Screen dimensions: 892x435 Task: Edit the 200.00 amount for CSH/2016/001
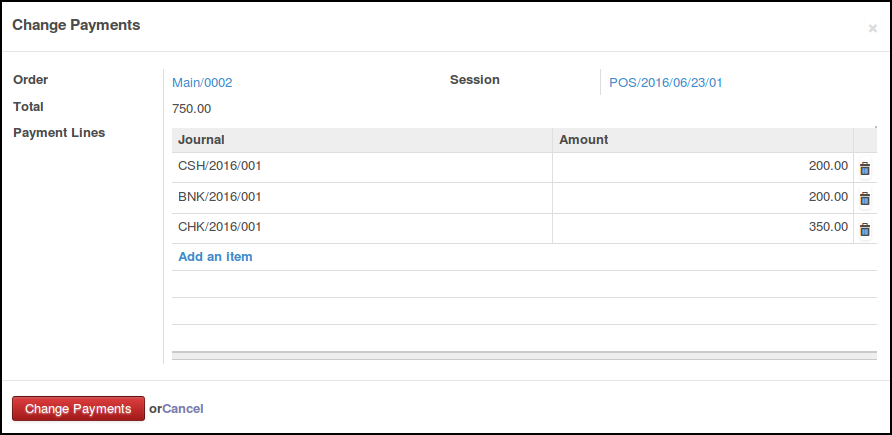point(703,167)
